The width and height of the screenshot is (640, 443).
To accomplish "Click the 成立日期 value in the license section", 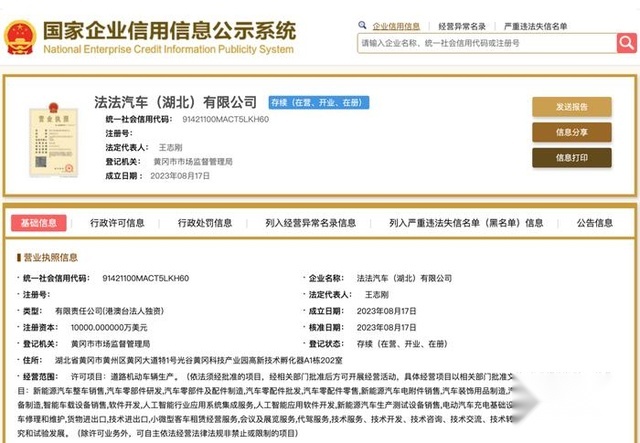I will (x=386, y=311).
